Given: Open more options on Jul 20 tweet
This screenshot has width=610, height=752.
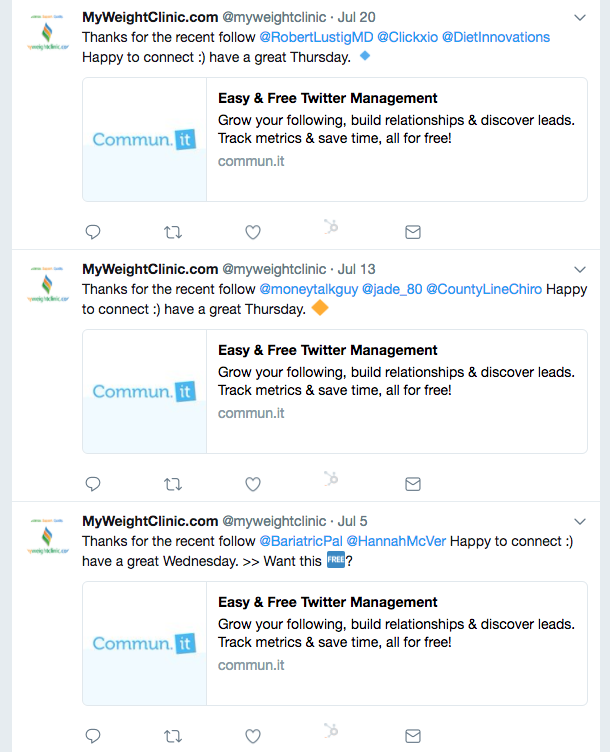Looking at the screenshot, I should click(580, 18).
